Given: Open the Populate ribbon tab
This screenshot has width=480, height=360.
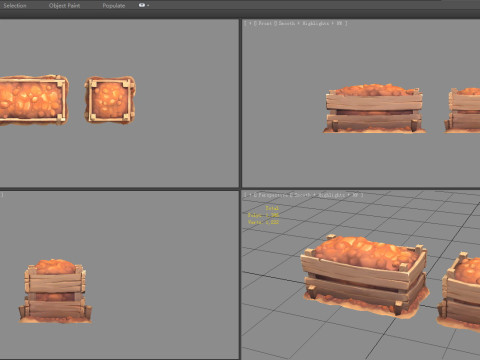Looking at the screenshot, I should (x=114, y=6).
